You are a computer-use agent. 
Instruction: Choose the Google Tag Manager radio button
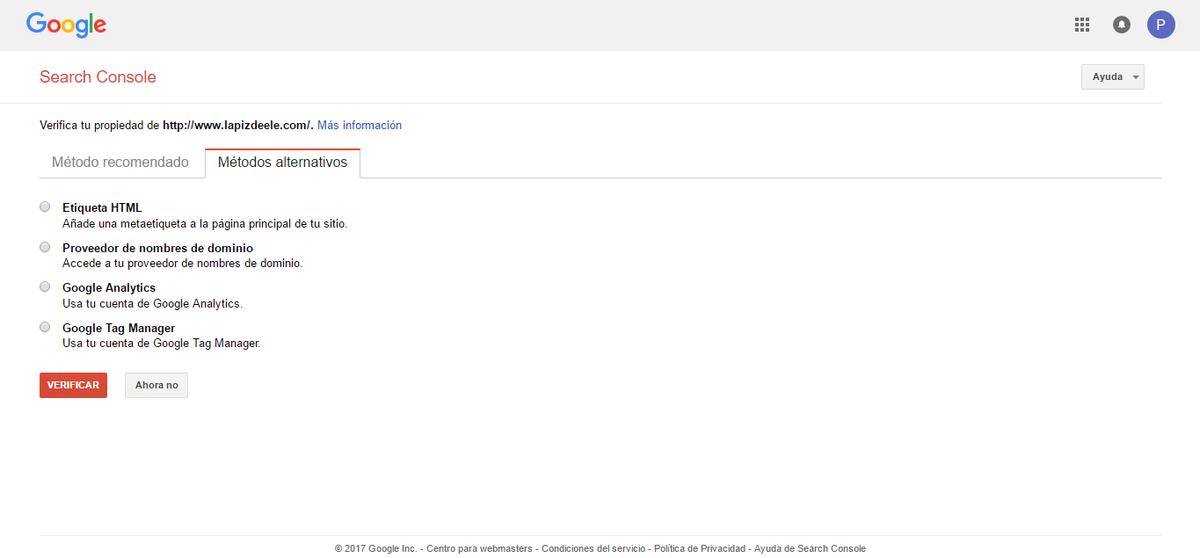[x=44, y=327]
